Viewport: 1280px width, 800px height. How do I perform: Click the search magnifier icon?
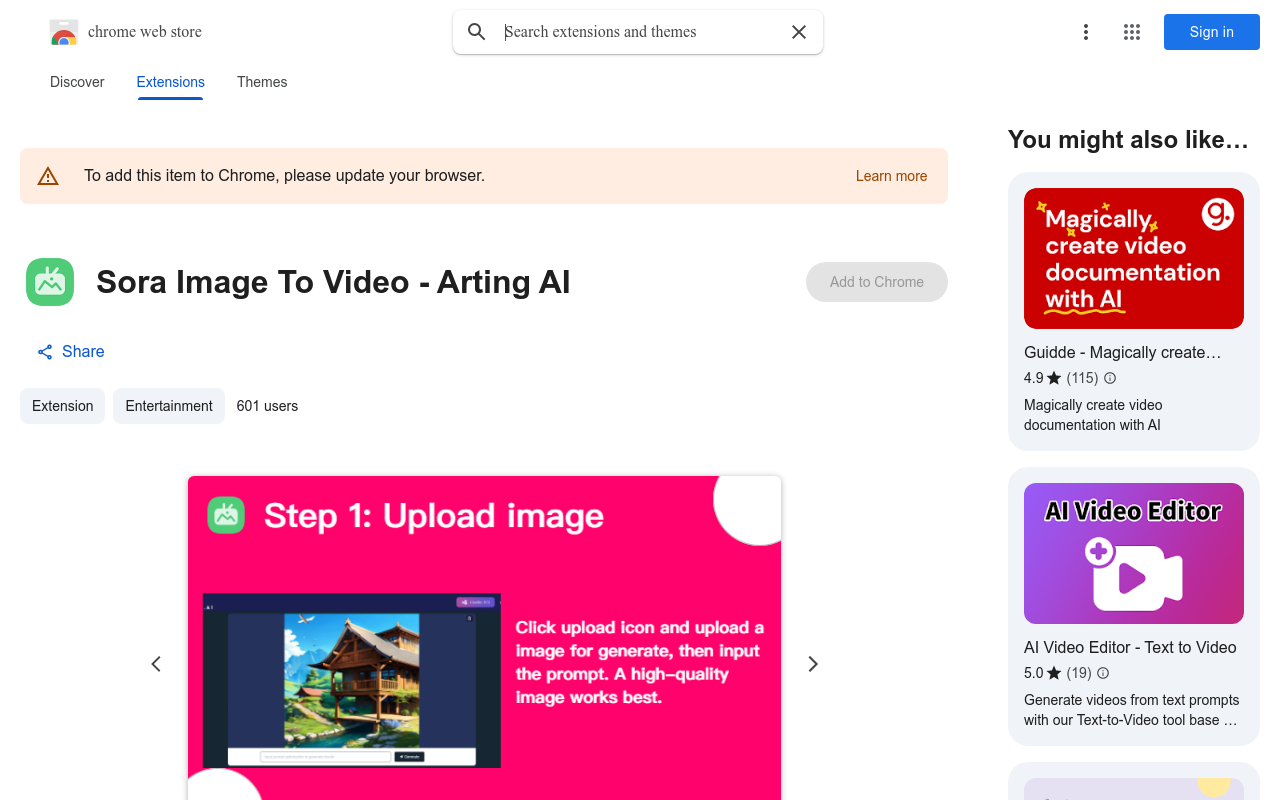click(477, 32)
